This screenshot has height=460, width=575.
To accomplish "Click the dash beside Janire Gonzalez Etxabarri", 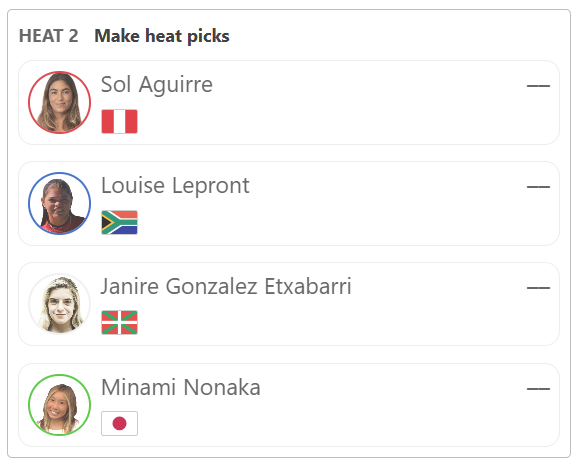I will click(x=538, y=288).
